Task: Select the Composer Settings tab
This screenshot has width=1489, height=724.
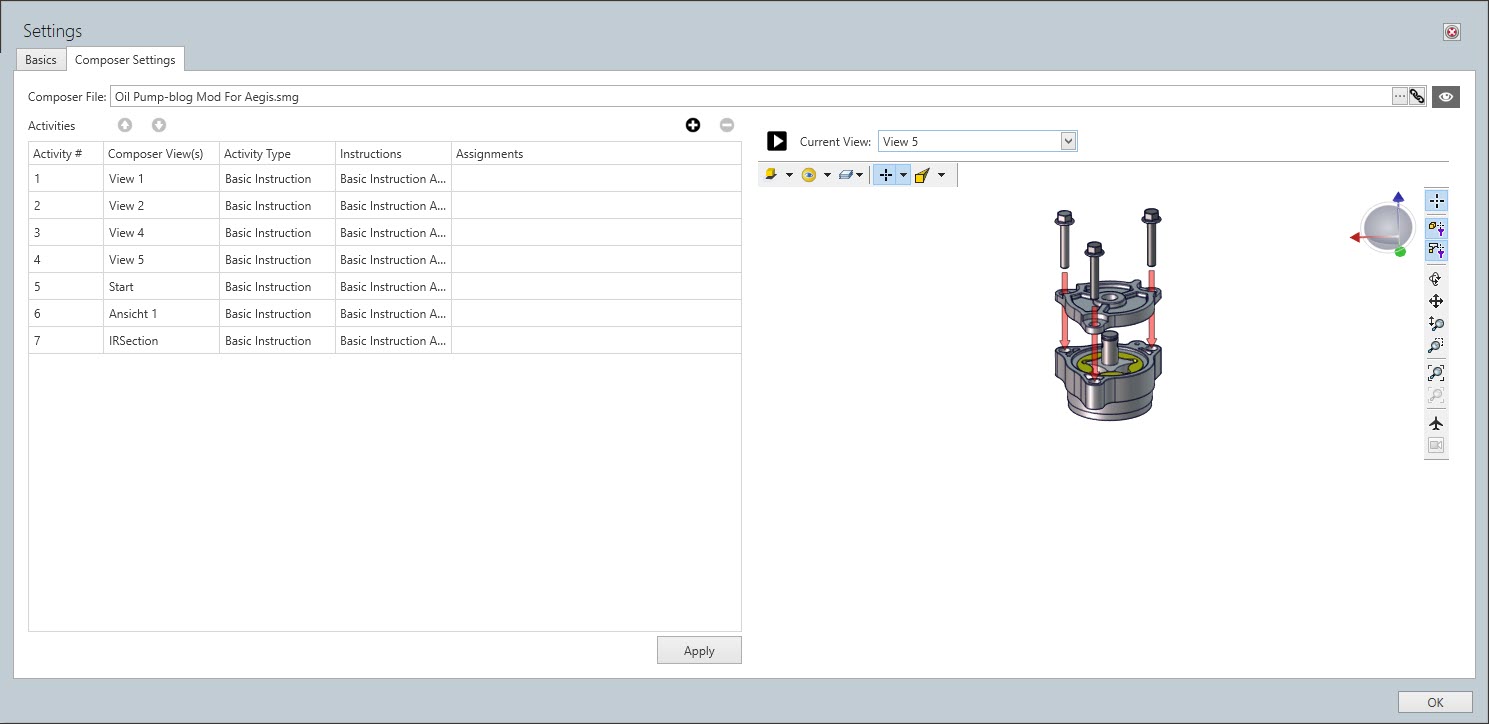Action: 125,60
